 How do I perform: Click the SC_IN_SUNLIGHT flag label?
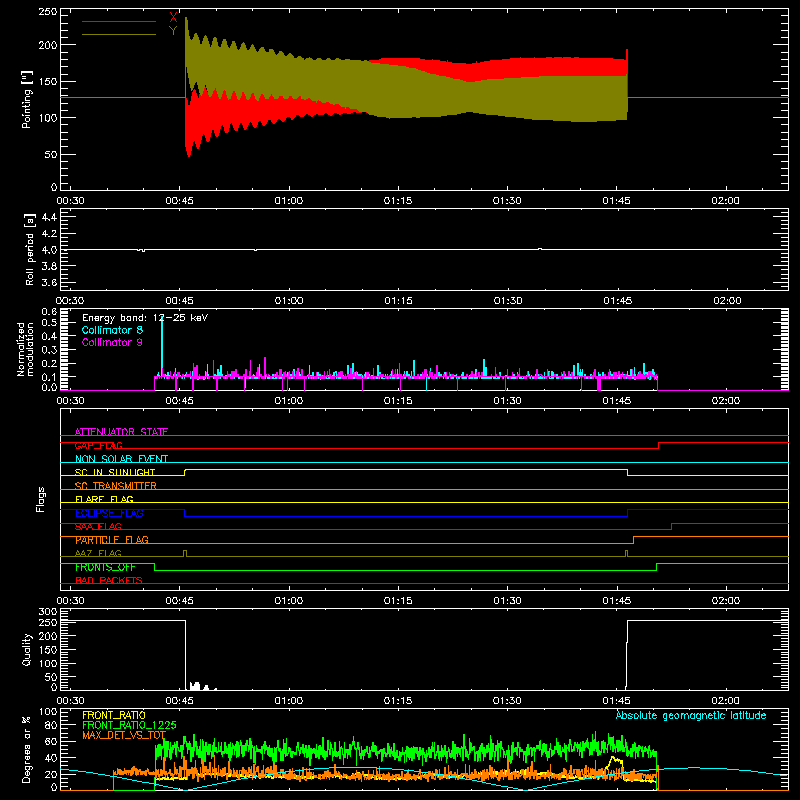pyautogui.click(x=115, y=472)
